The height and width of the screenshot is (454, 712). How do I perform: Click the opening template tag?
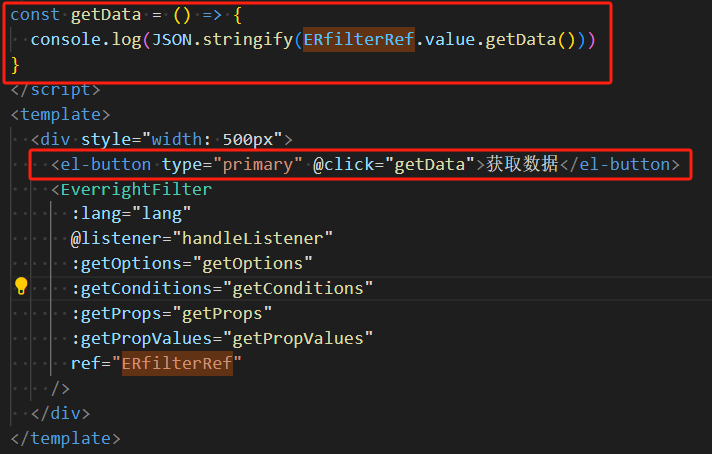coord(60,115)
